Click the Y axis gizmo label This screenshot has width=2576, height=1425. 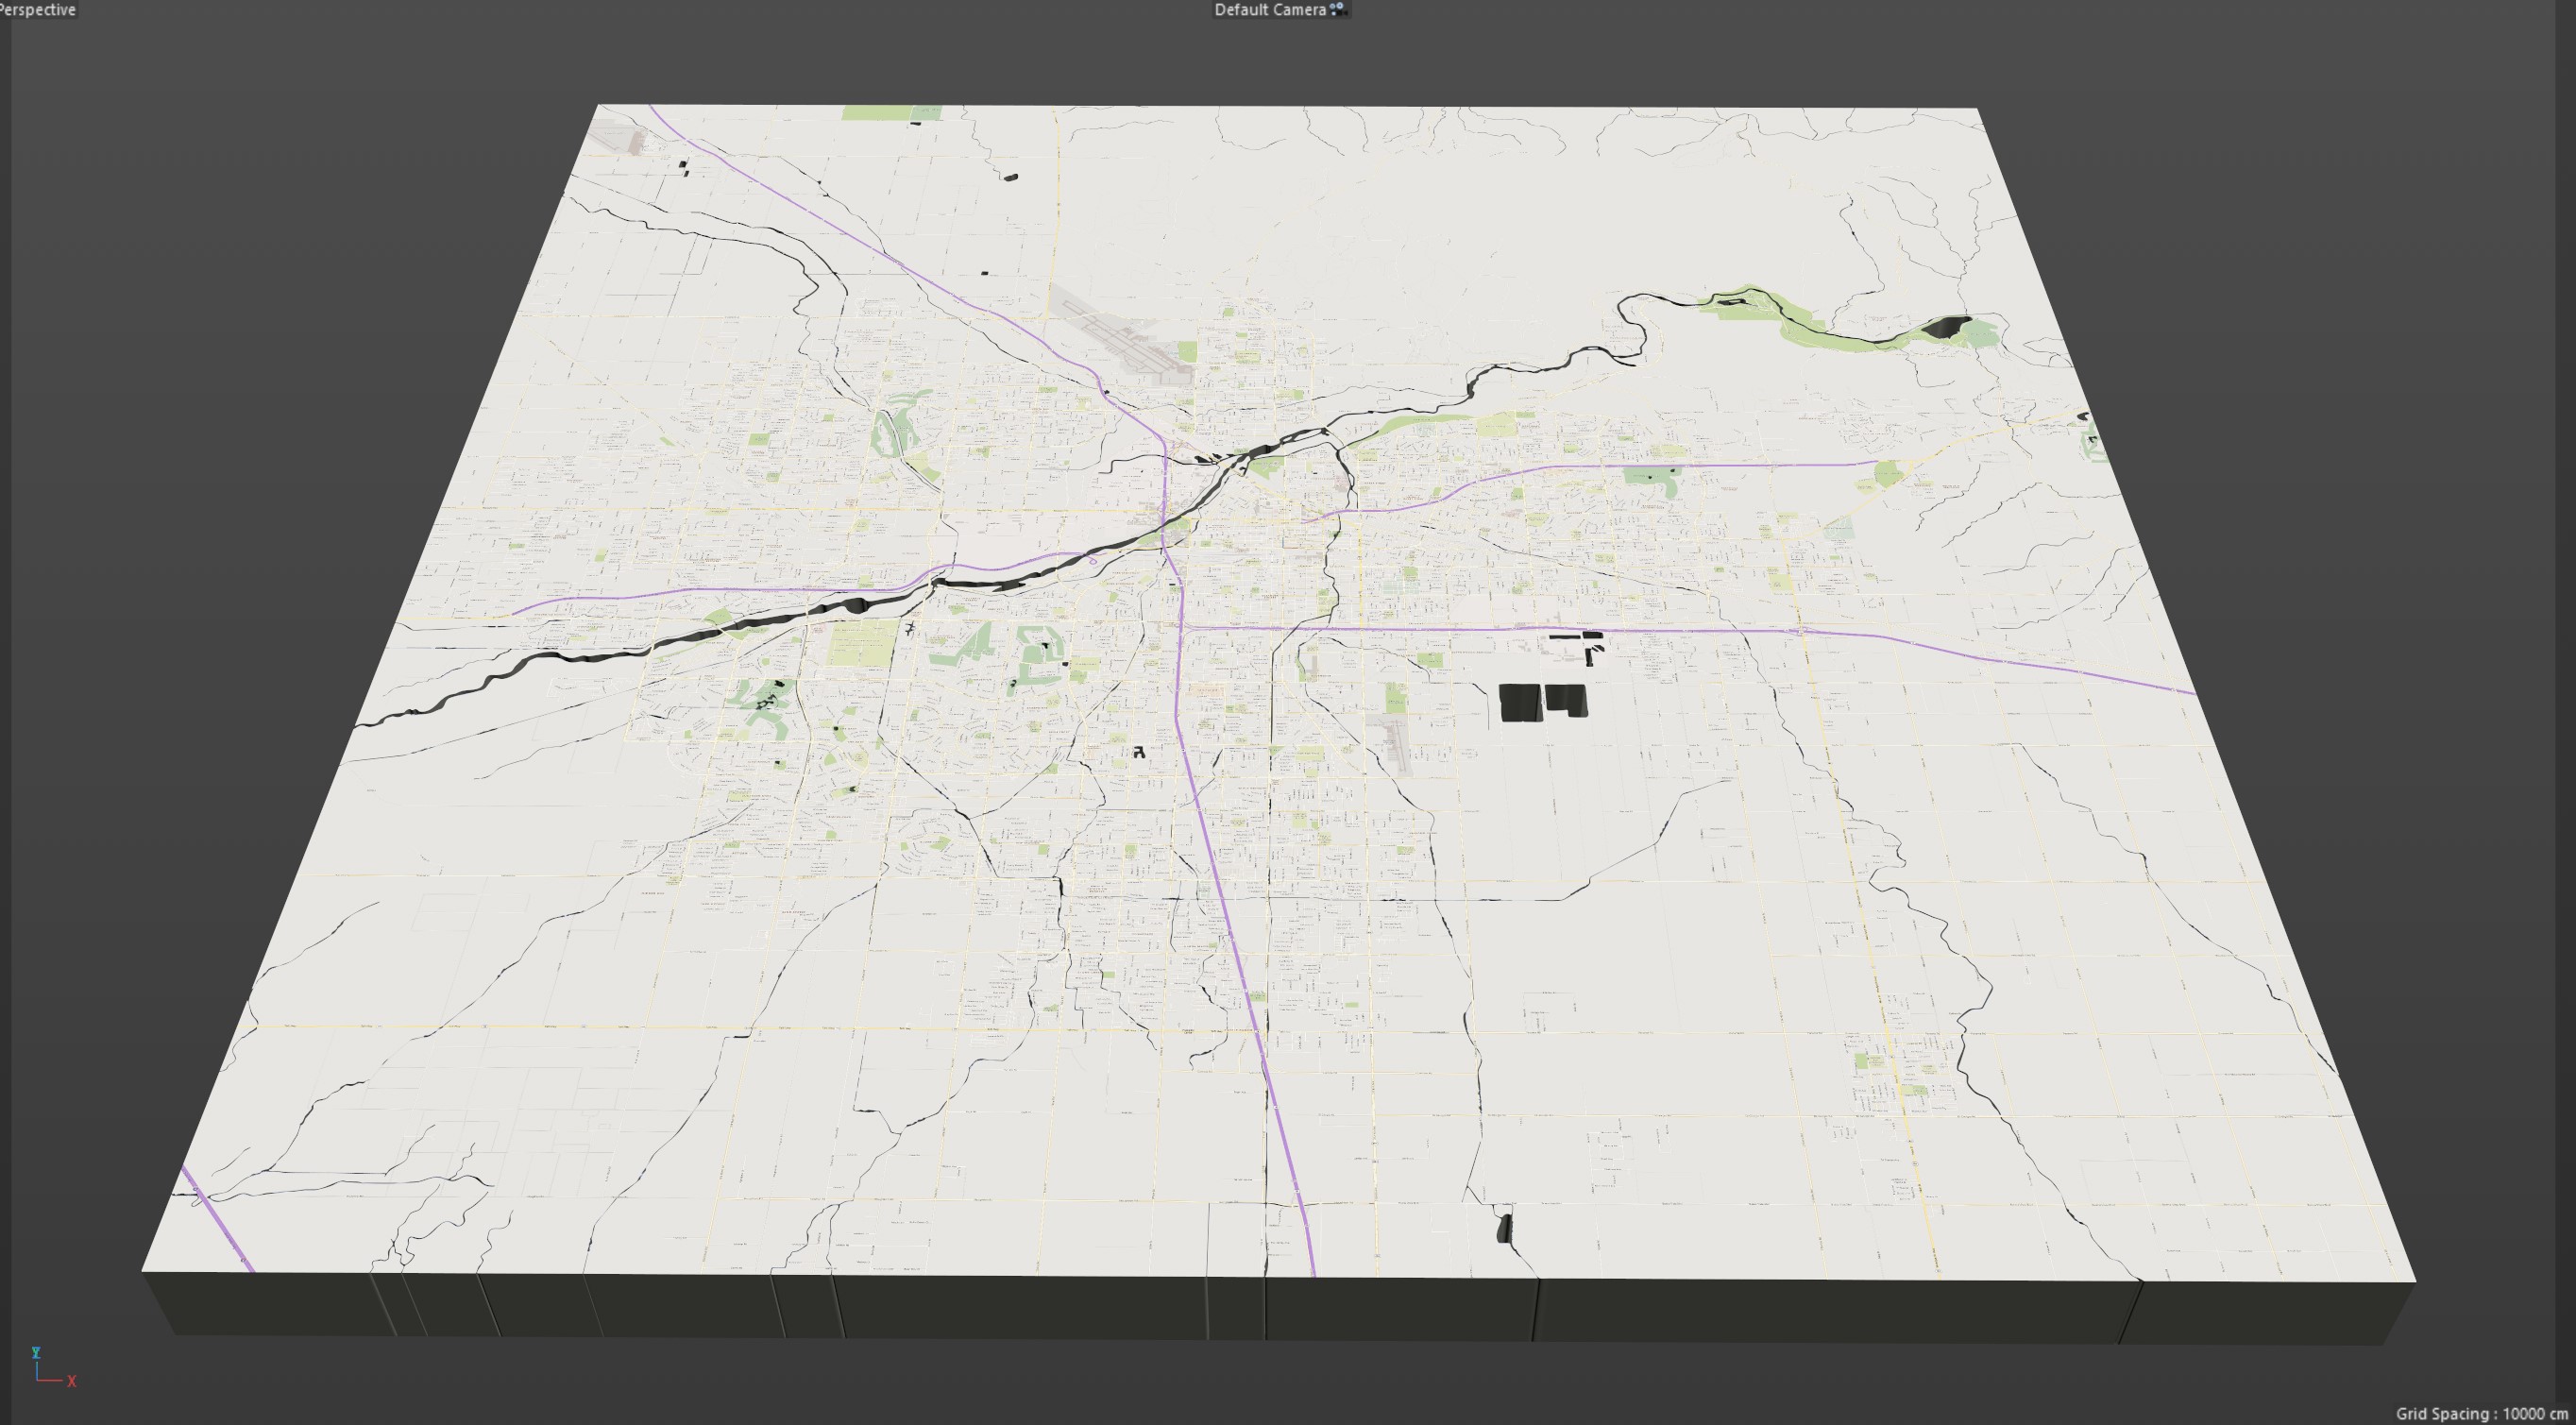(x=36, y=1353)
